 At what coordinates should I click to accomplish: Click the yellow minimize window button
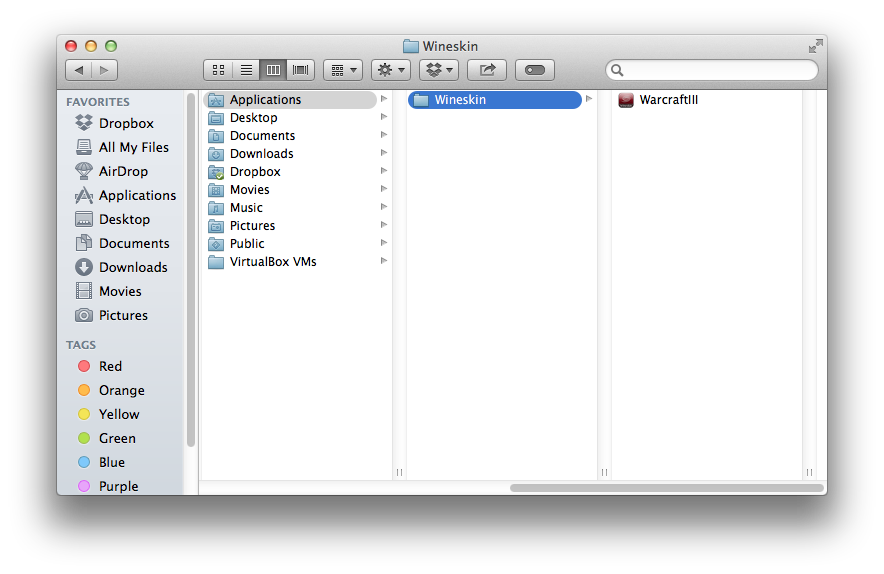pyautogui.click(x=91, y=46)
